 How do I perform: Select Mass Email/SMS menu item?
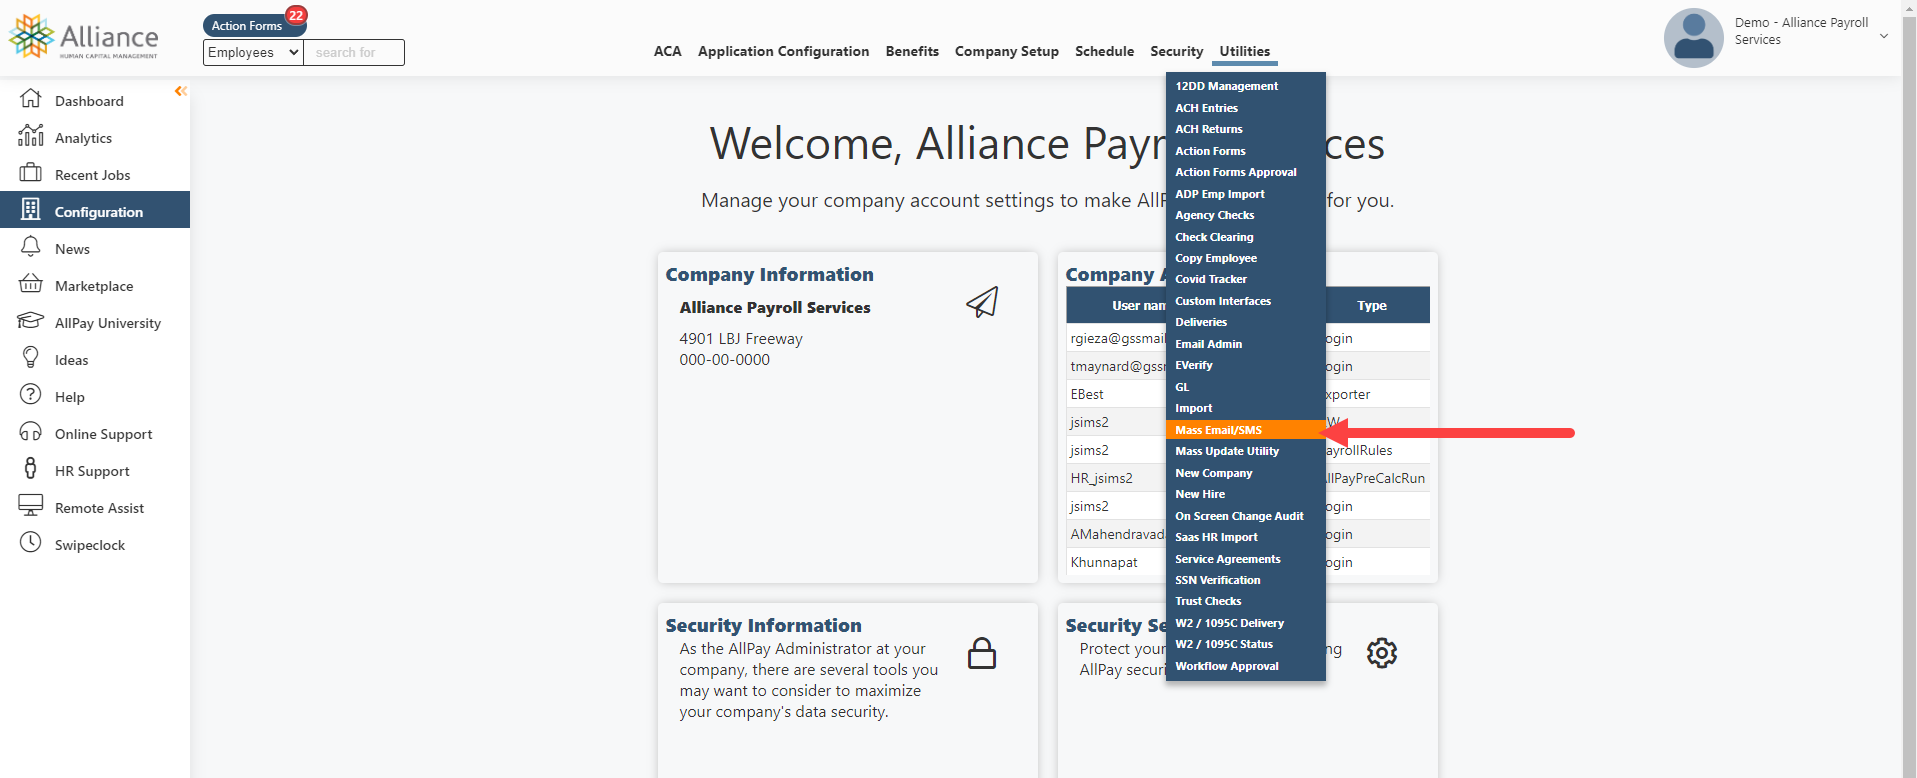[1246, 430]
